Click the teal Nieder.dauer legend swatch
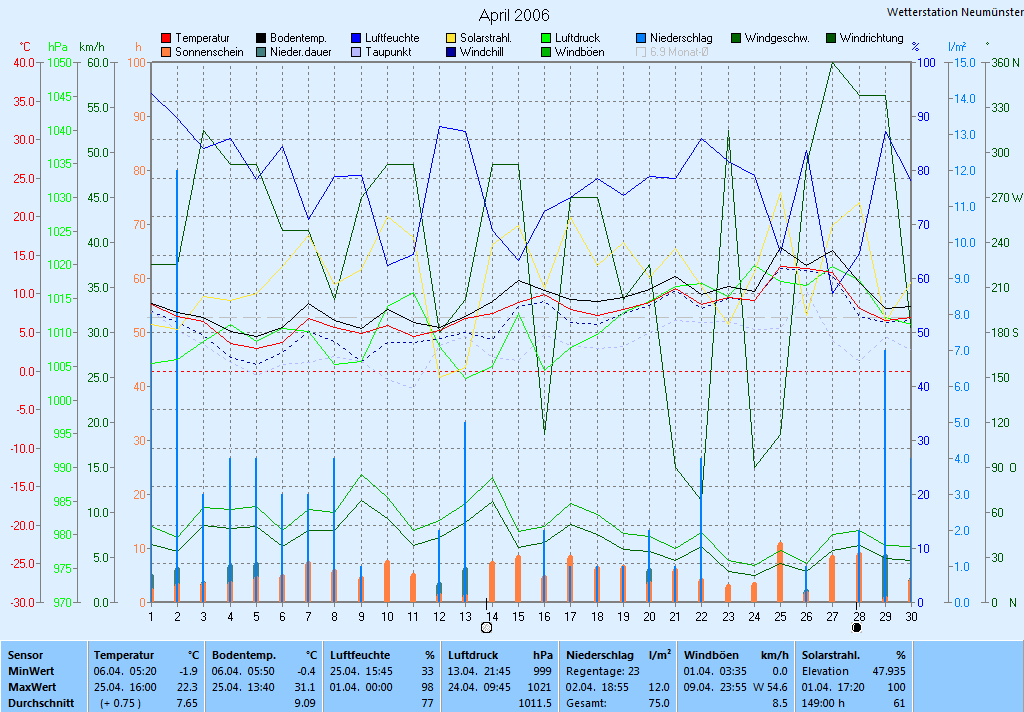Image resolution: width=1024 pixels, height=712 pixels. pyautogui.click(x=261, y=52)
